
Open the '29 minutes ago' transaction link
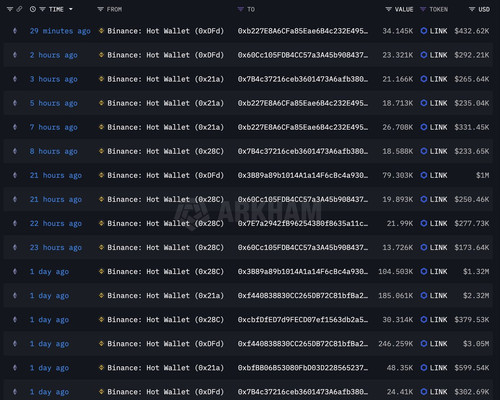point(60,31)
